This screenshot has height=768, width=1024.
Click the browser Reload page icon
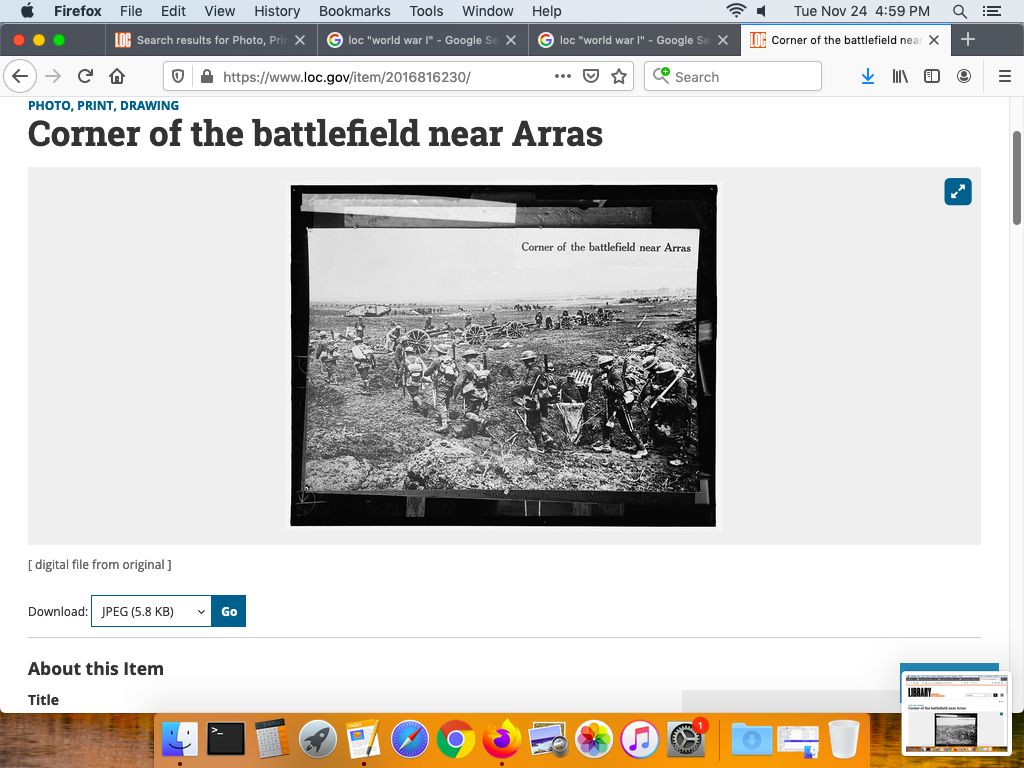(x=86, y=77)
